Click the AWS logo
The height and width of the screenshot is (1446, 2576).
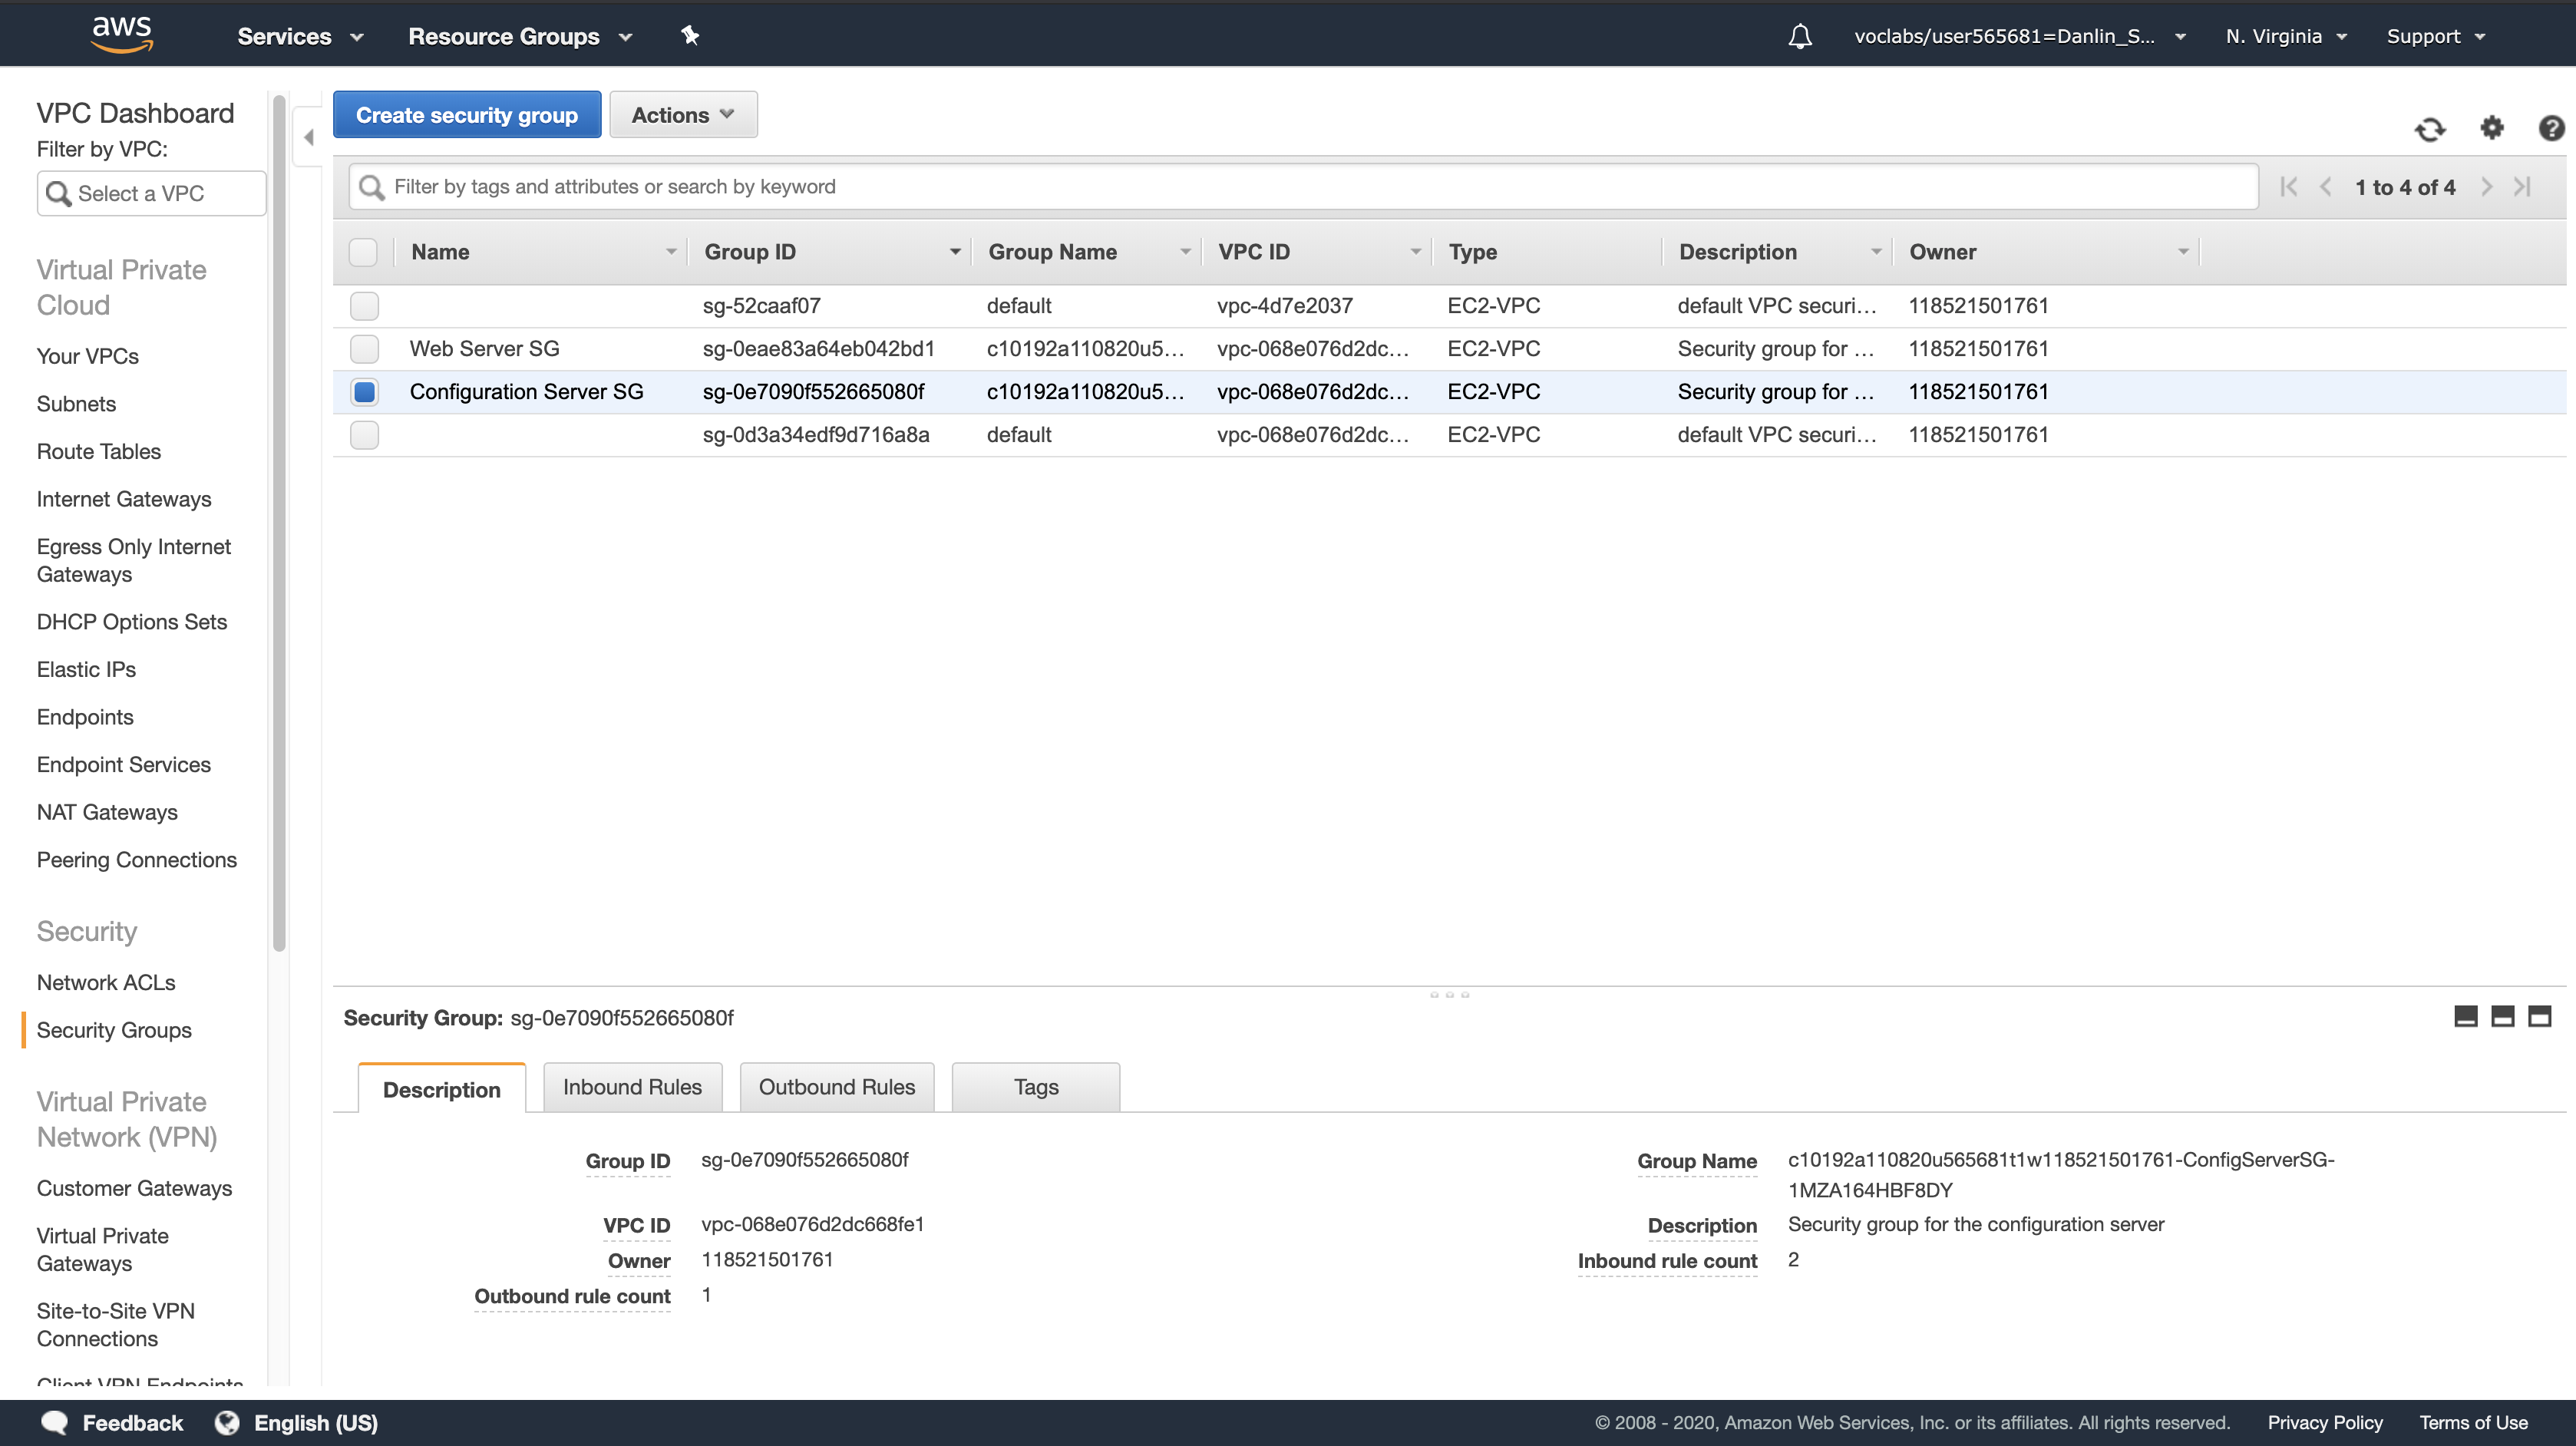point(122,34)
